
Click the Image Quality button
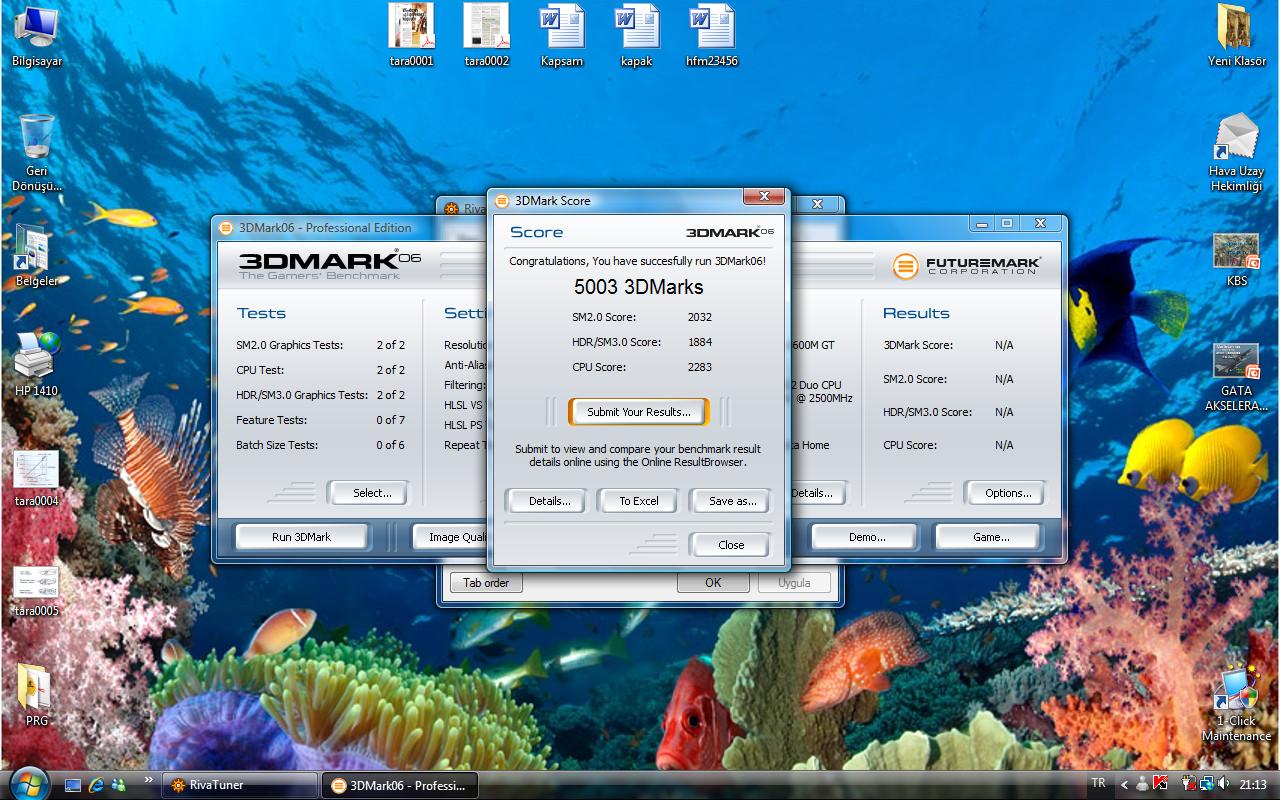[452, 537]
